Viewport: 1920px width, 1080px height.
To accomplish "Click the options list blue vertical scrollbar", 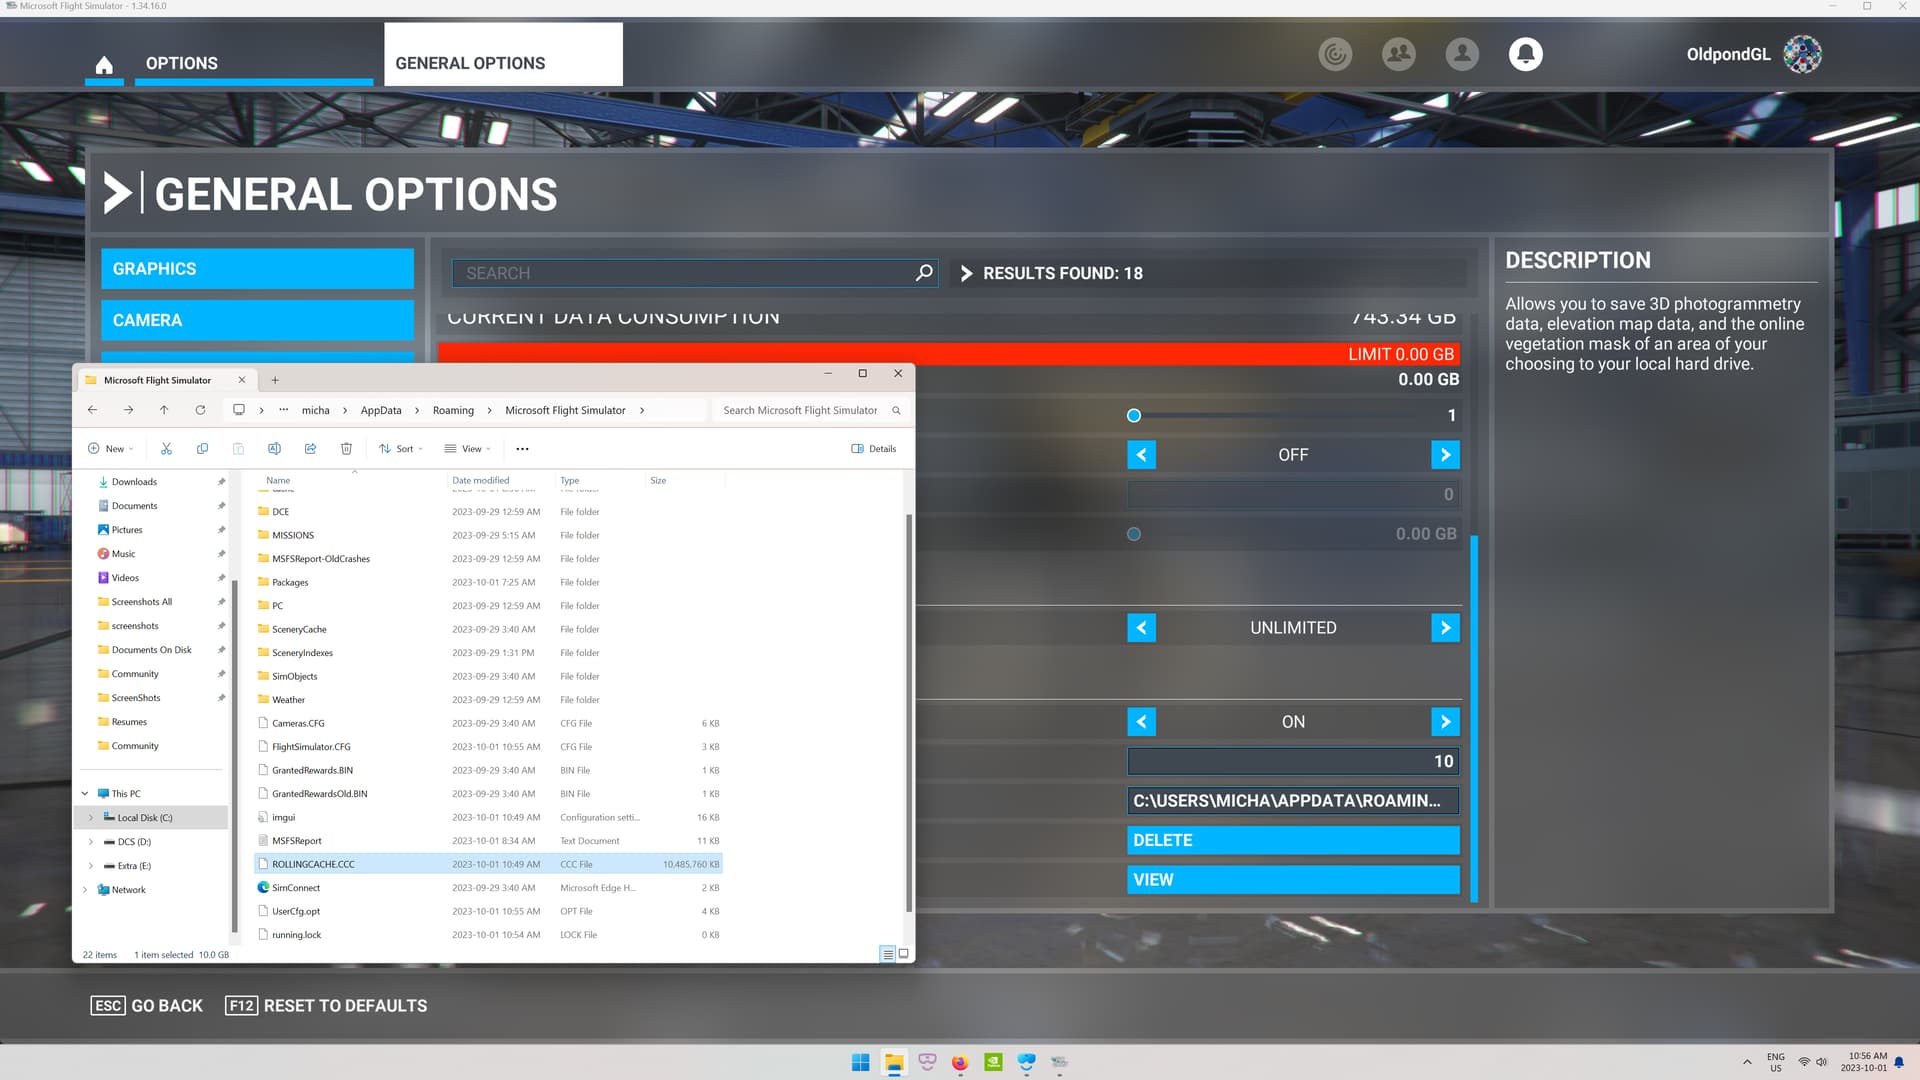I will pos(1474,718).
